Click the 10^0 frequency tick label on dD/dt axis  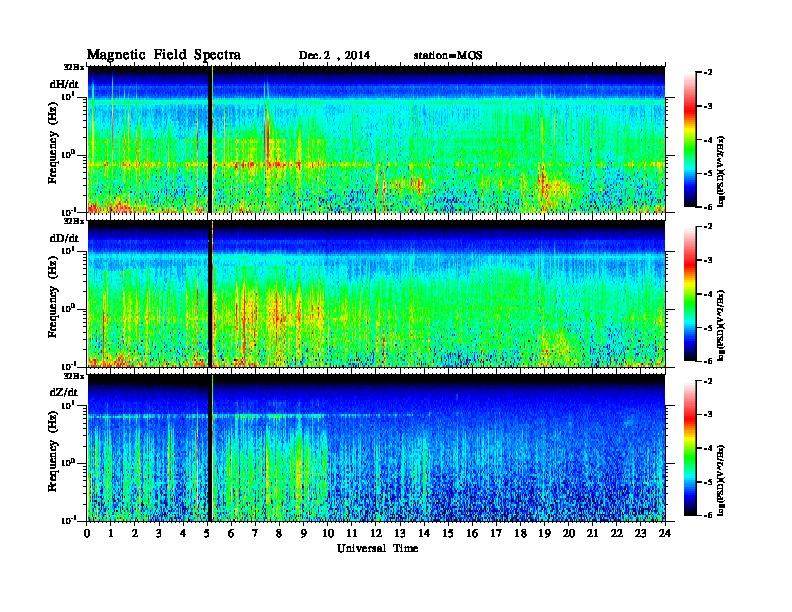(x=67, y=308)
